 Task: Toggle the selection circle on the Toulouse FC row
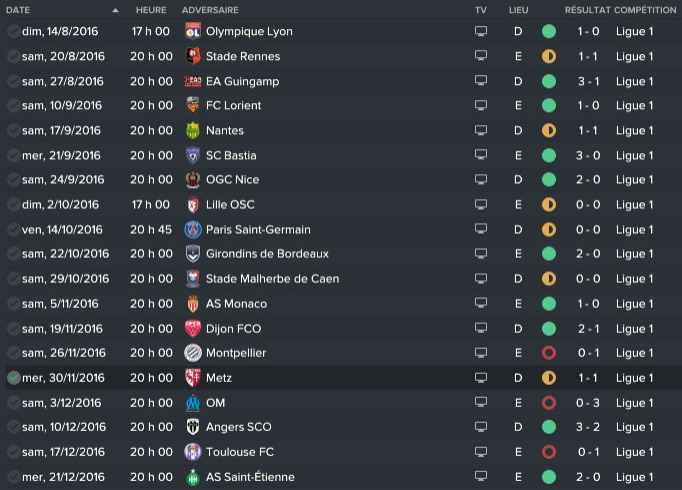13,452
